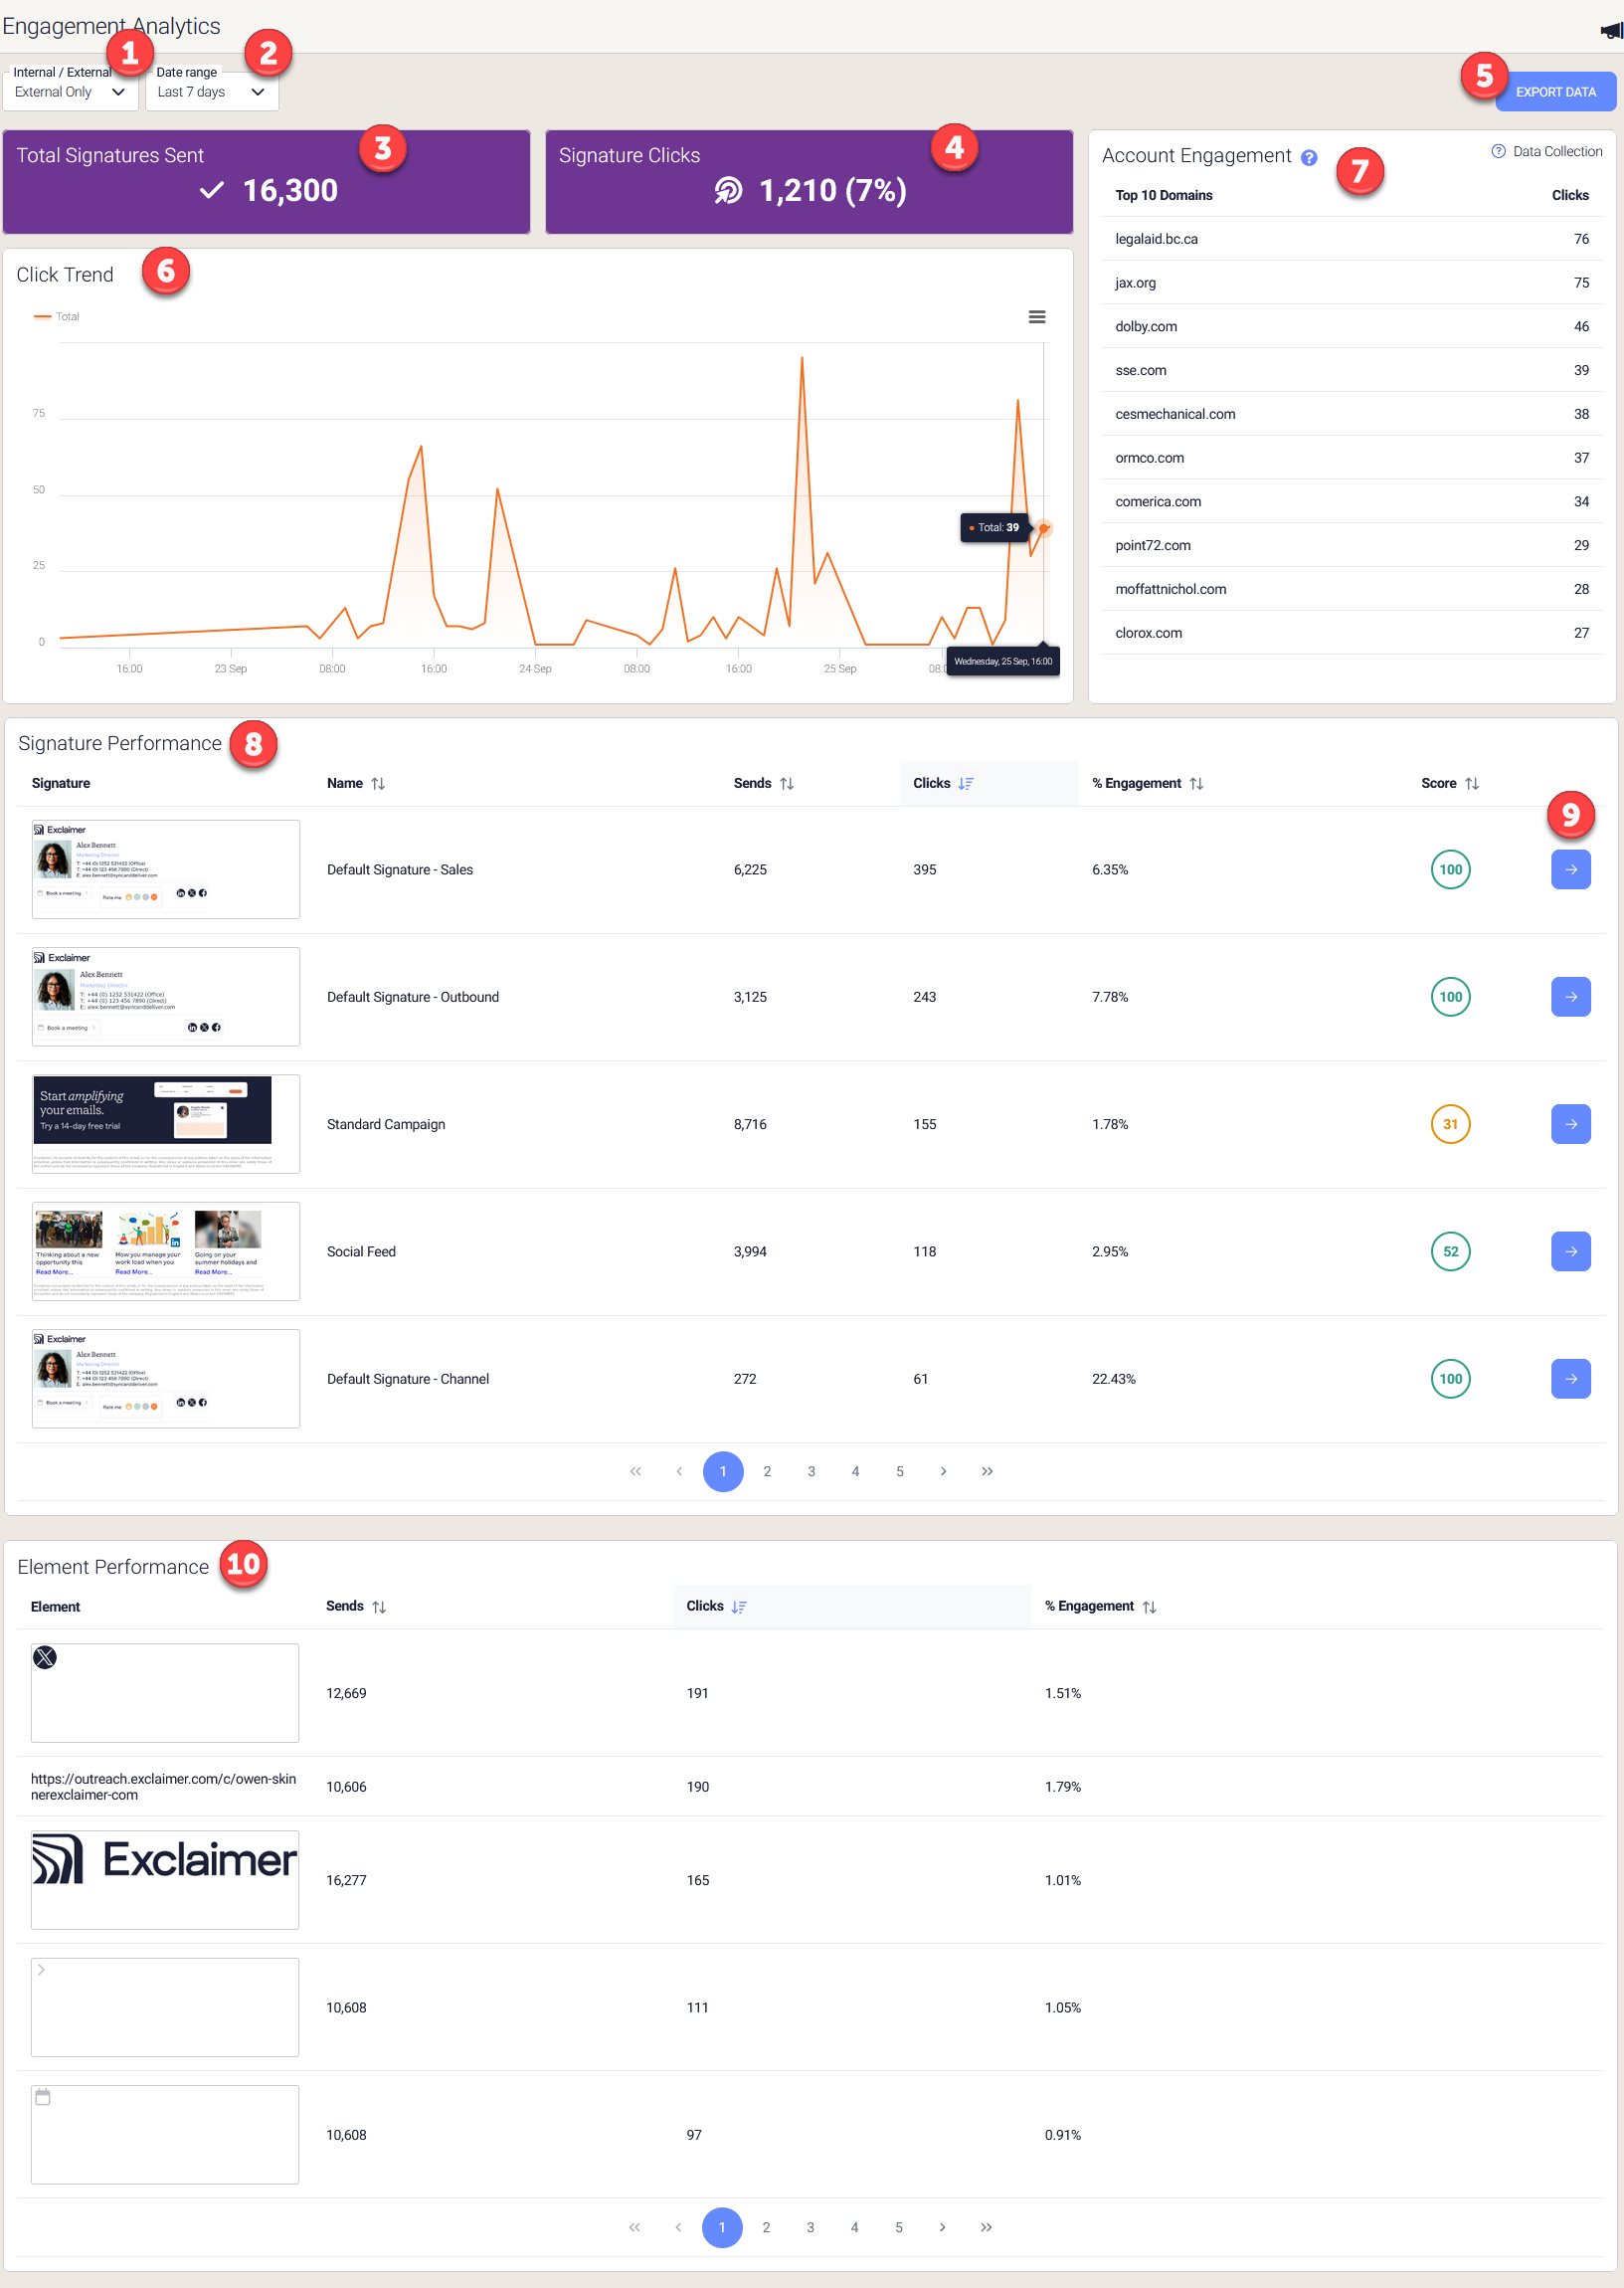Click the Exclaimer logo element thumbnail
Screen dimensions: 1624x2288
[165, 1879]
